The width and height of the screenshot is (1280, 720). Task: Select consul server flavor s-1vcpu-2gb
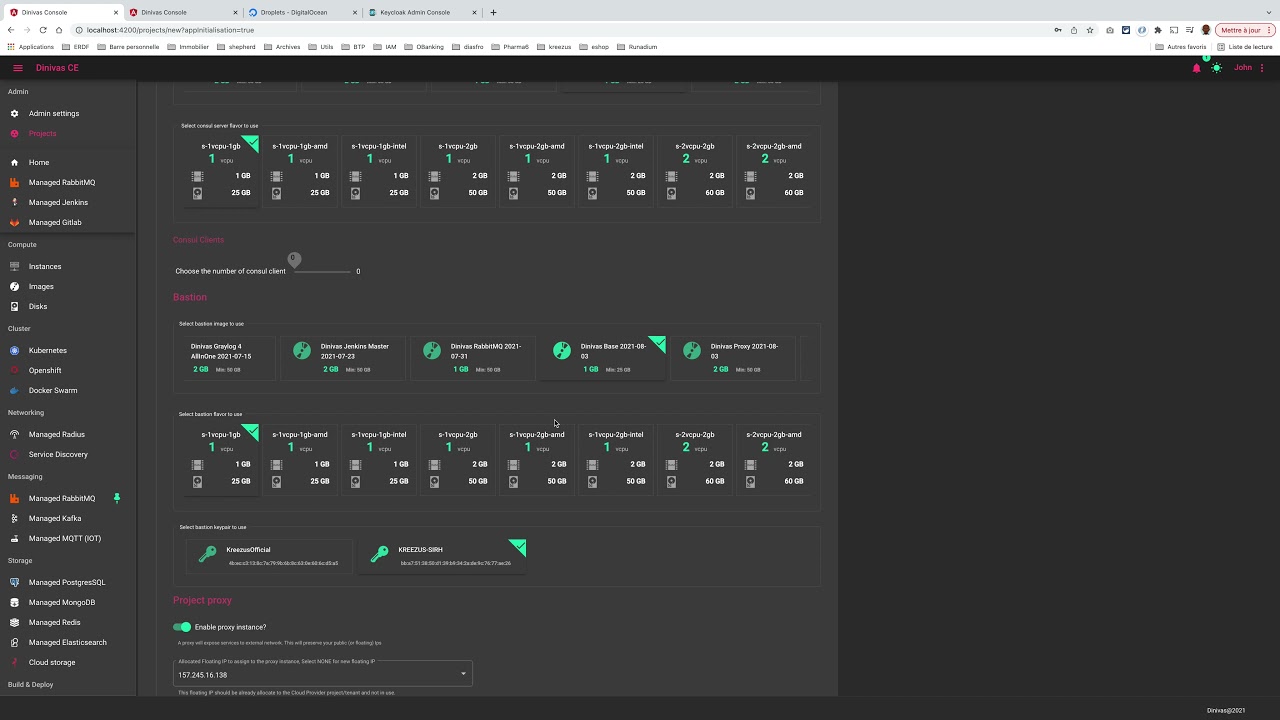tap(458, 170)
